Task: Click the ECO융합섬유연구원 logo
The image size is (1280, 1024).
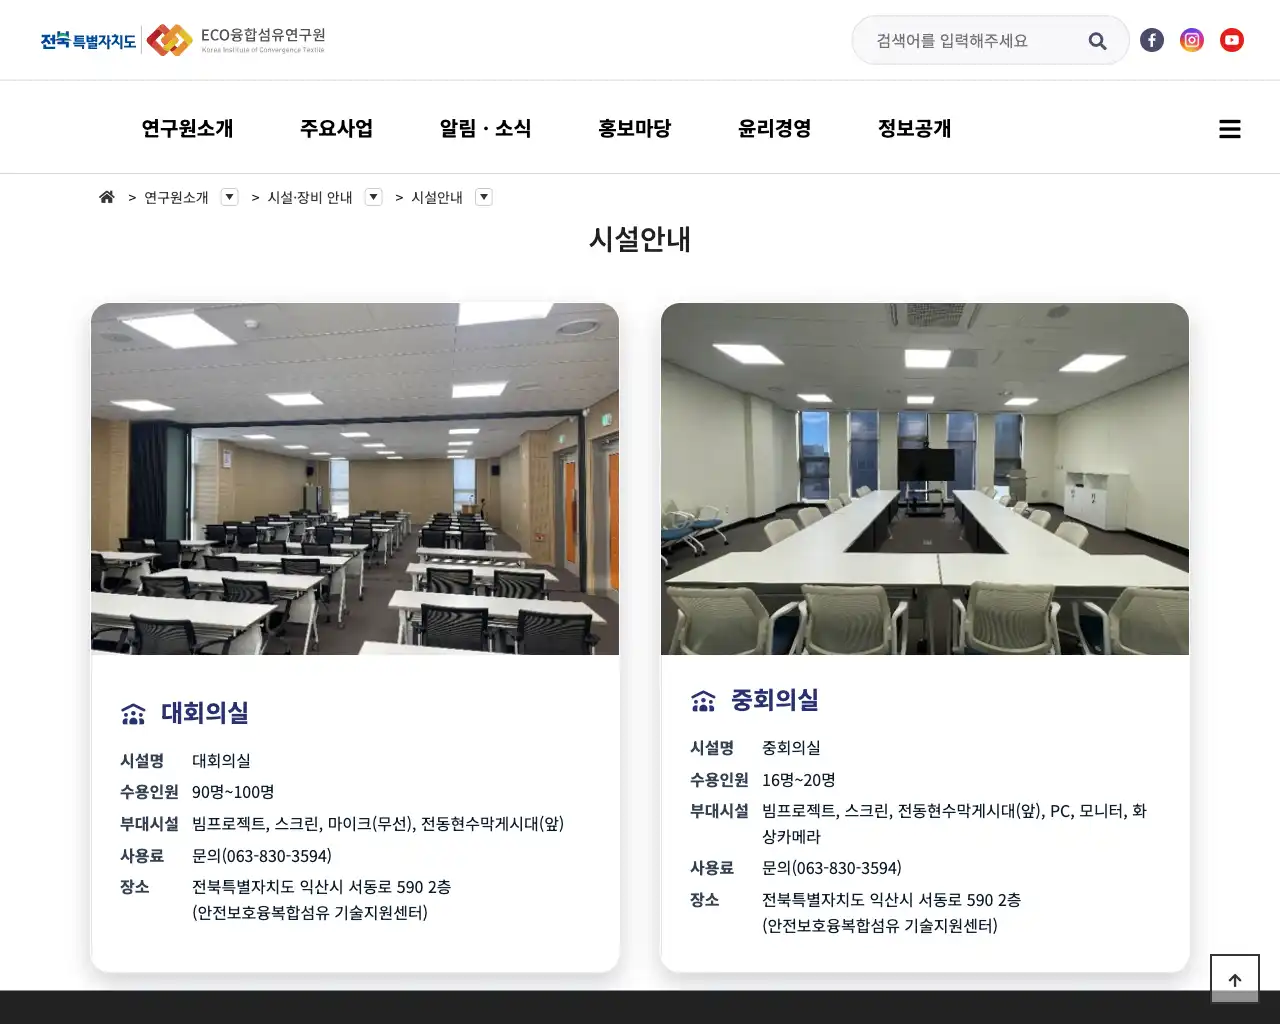Action: (x=237, y=40)
